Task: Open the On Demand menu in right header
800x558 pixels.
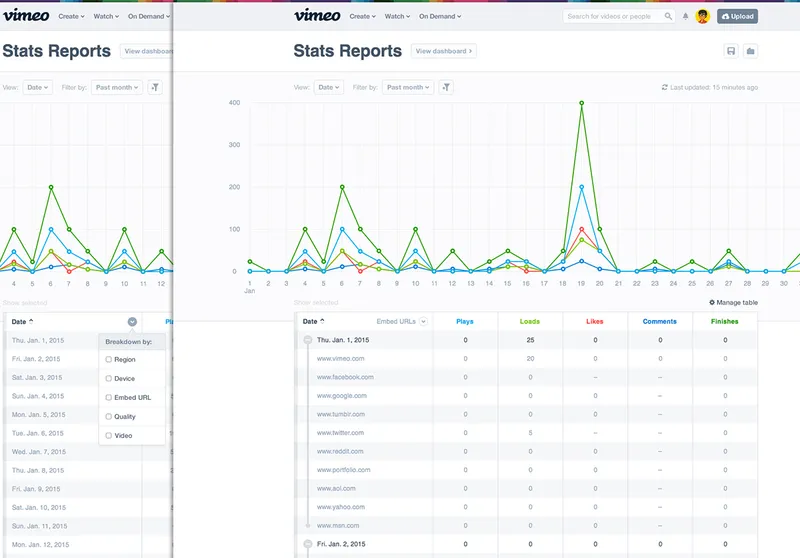Action: coord(440,17)
